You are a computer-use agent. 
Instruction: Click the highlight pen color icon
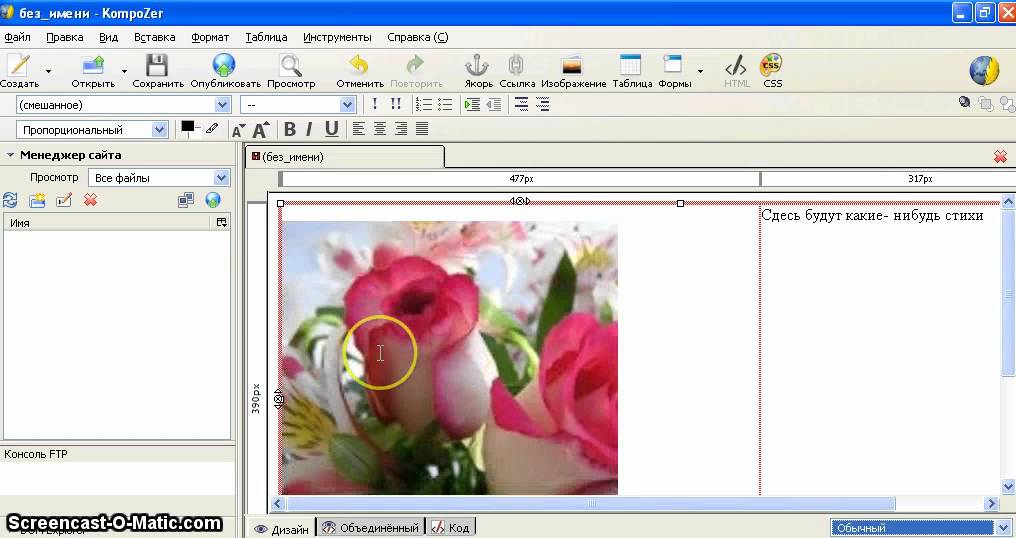(212, 128)
